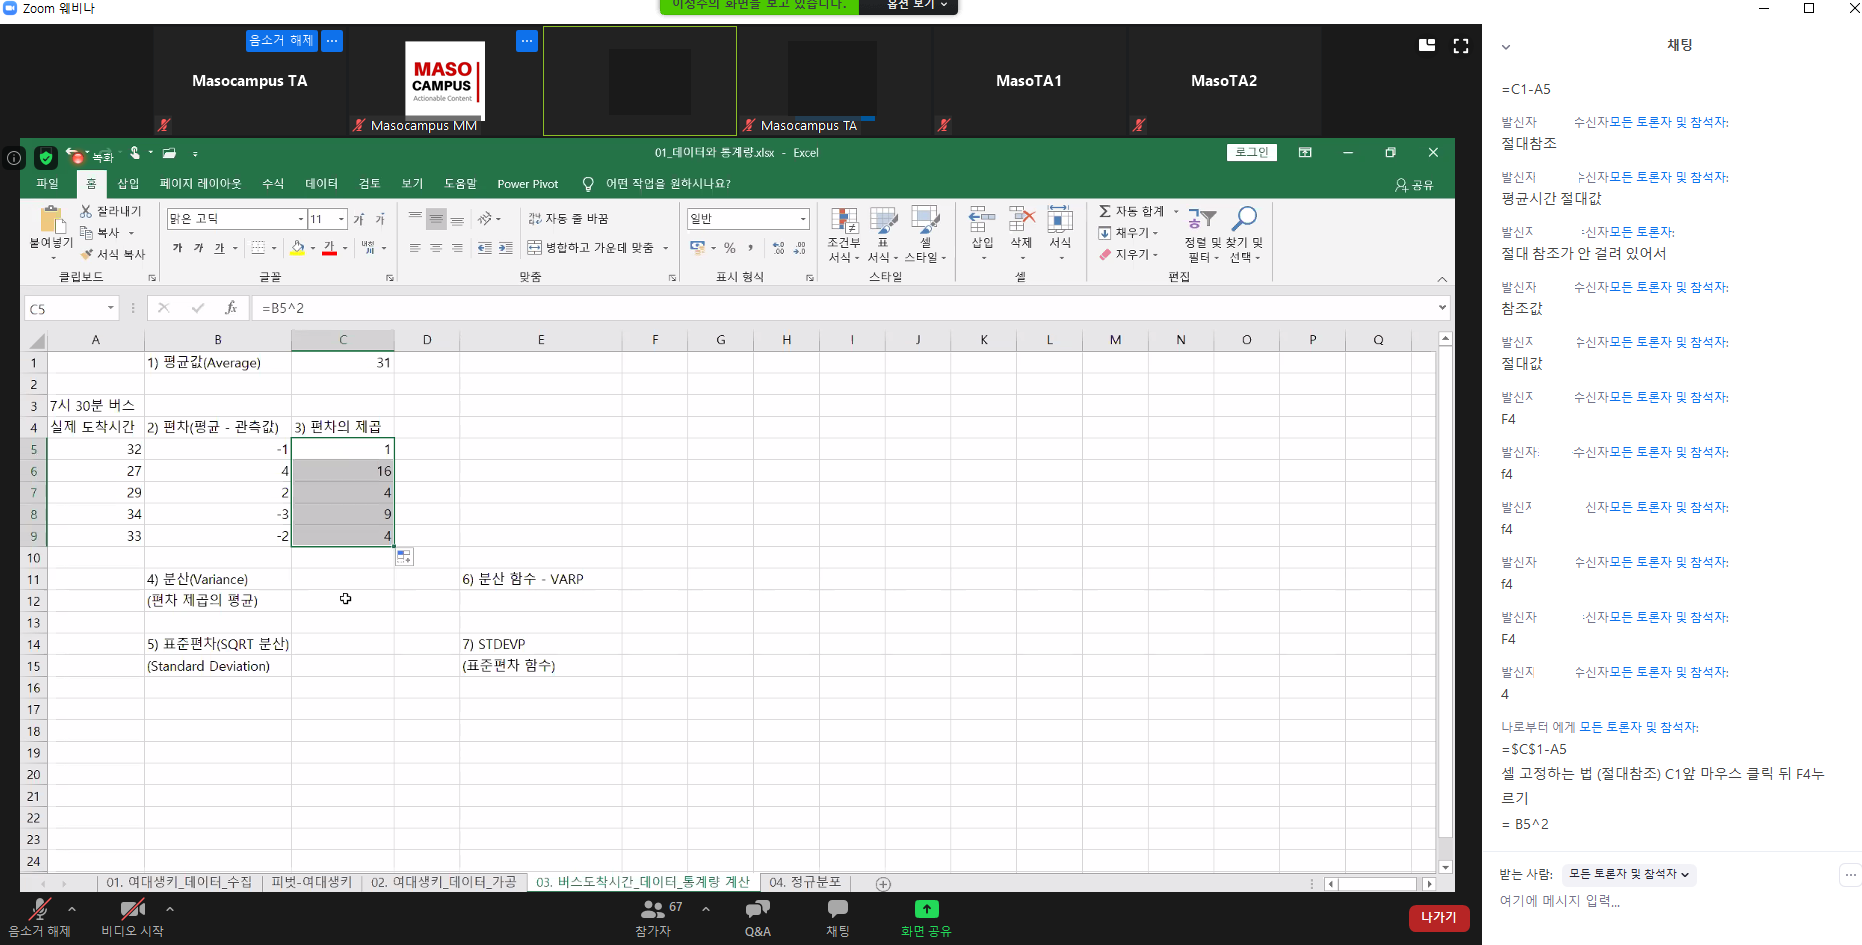This screenshot has width=1862, height=945.
Task: Open Find & Select magnifier icon
Action: click(x=1245, y=220)
